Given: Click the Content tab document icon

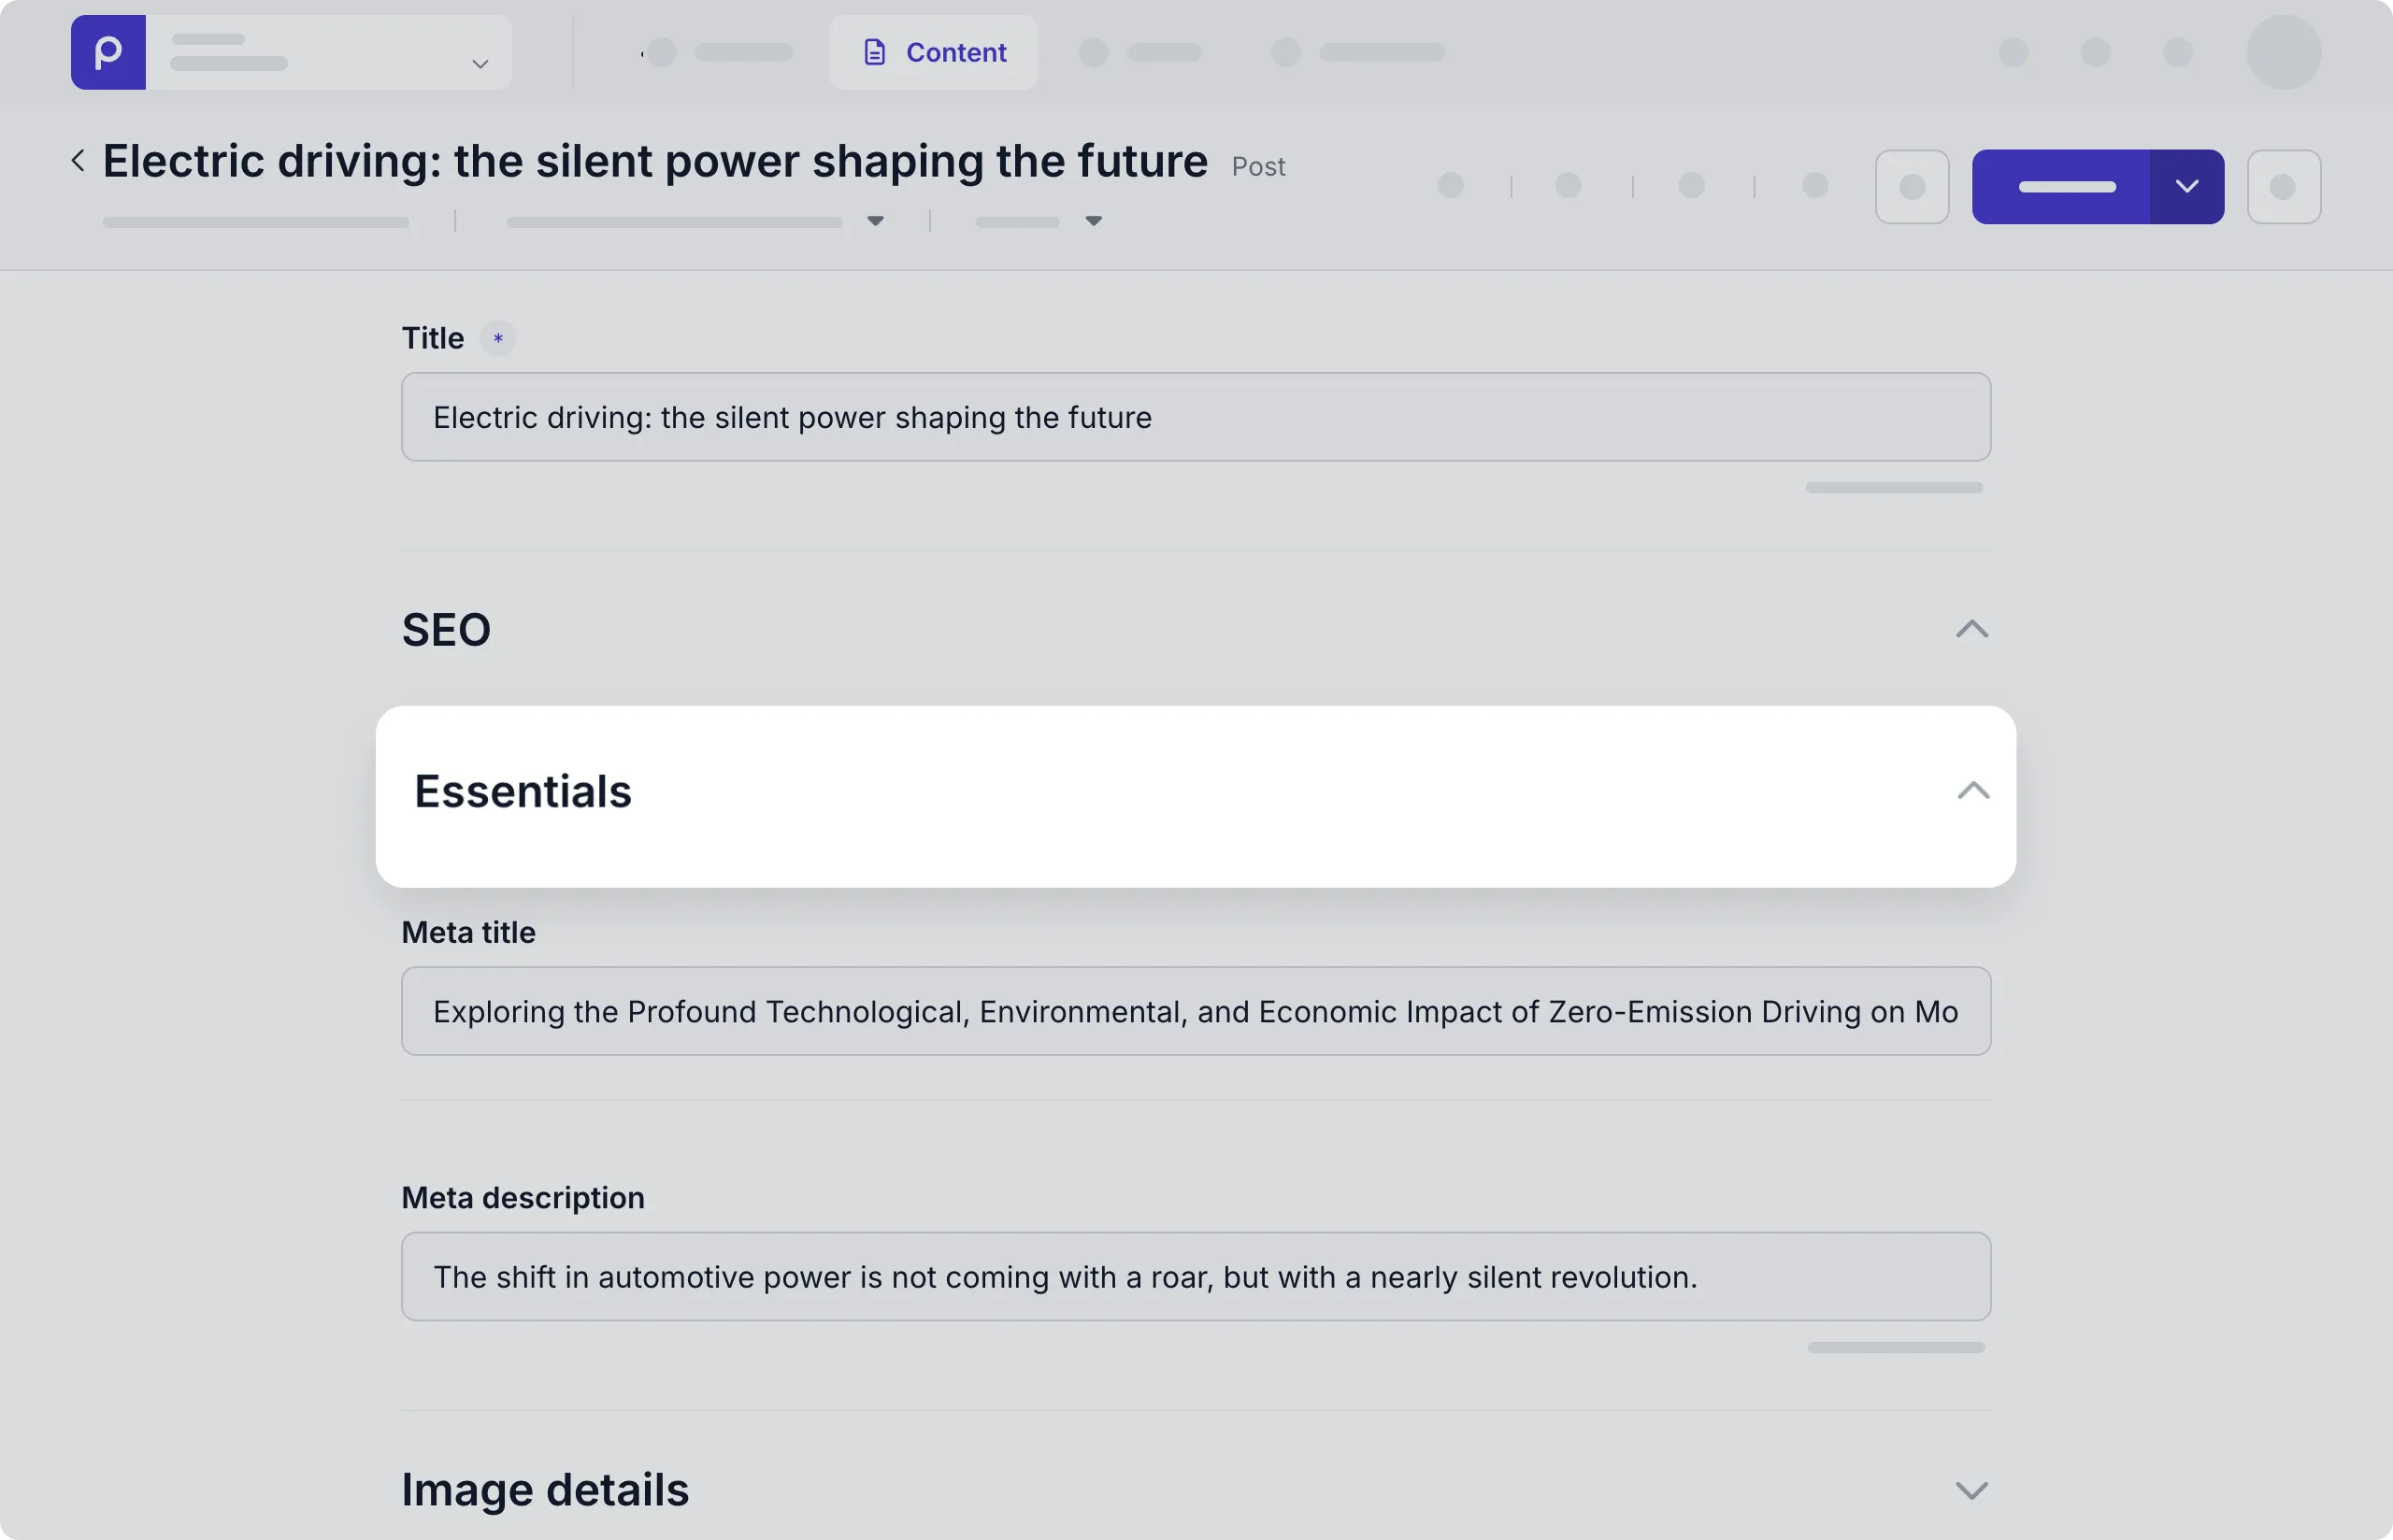Looking at the screenshot, I should click(874, 52).
